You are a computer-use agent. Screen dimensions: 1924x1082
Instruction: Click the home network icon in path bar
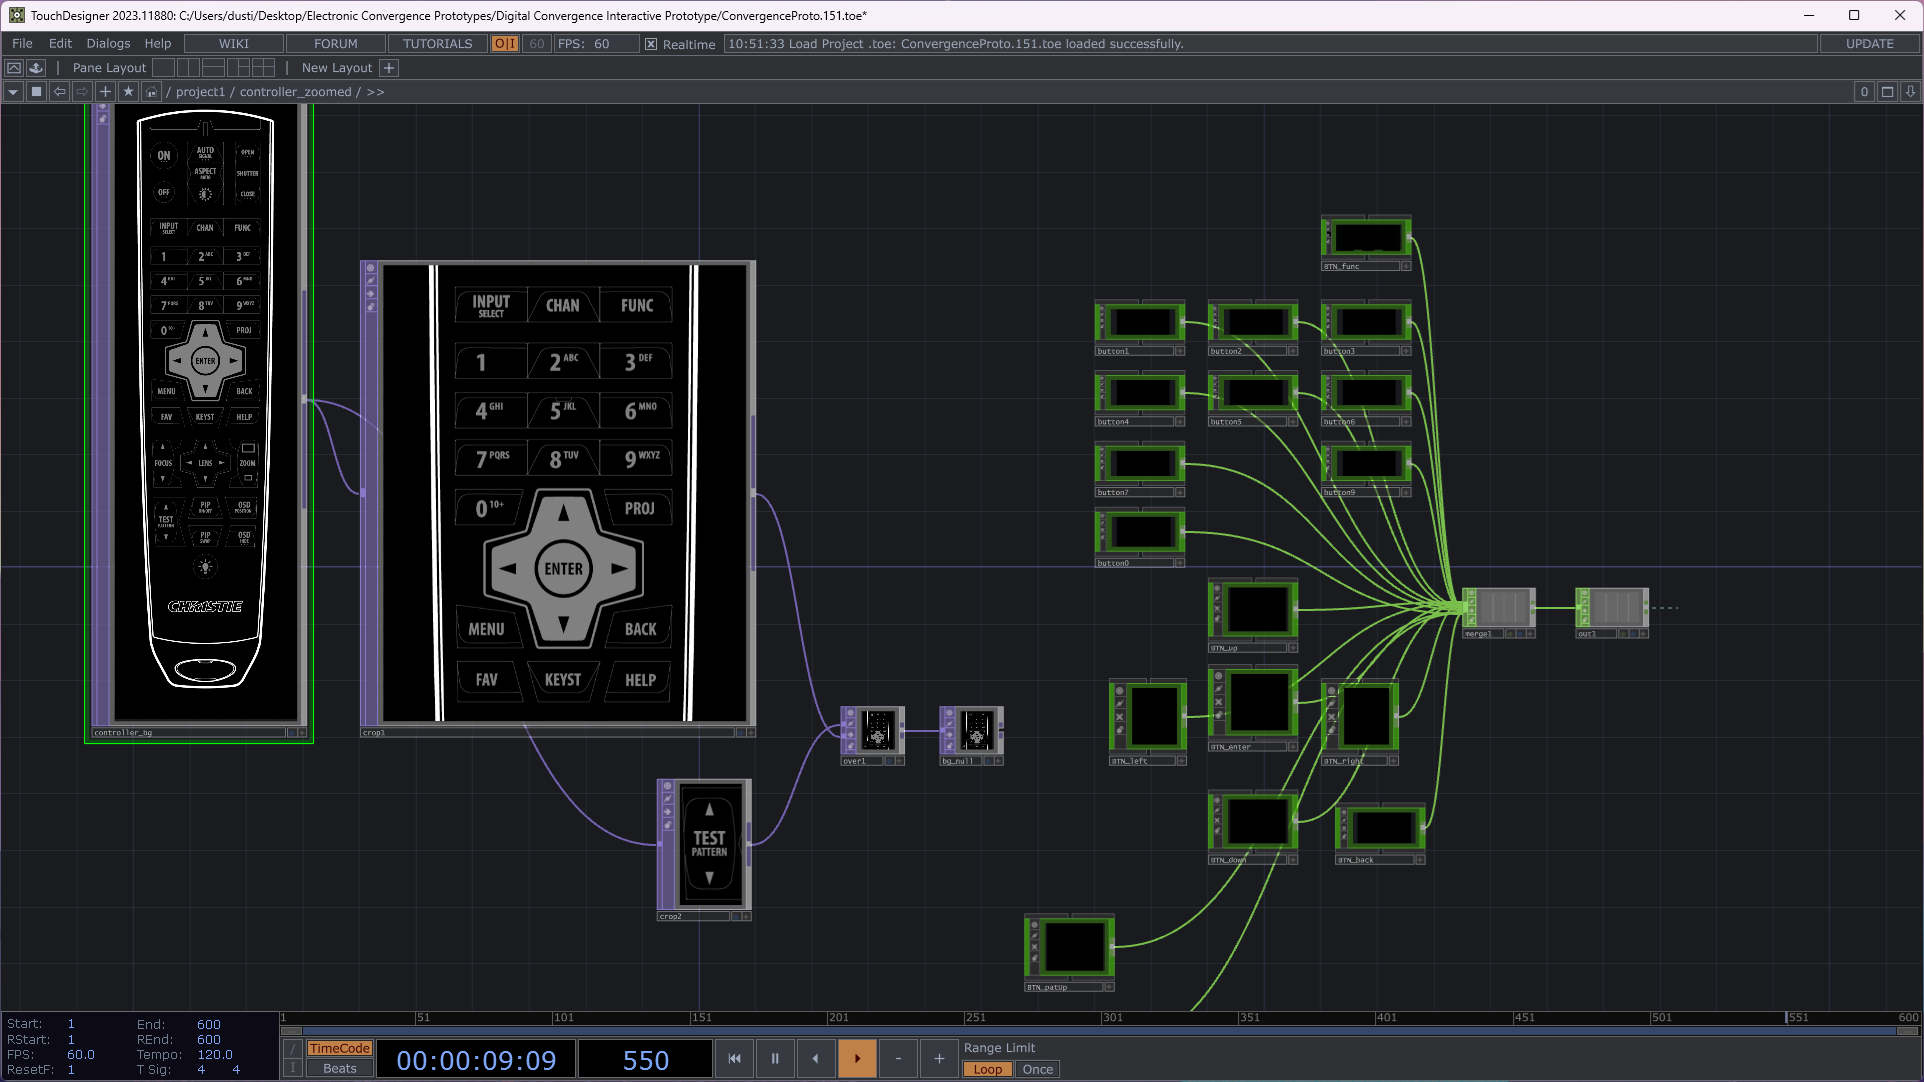pos(151,92)
